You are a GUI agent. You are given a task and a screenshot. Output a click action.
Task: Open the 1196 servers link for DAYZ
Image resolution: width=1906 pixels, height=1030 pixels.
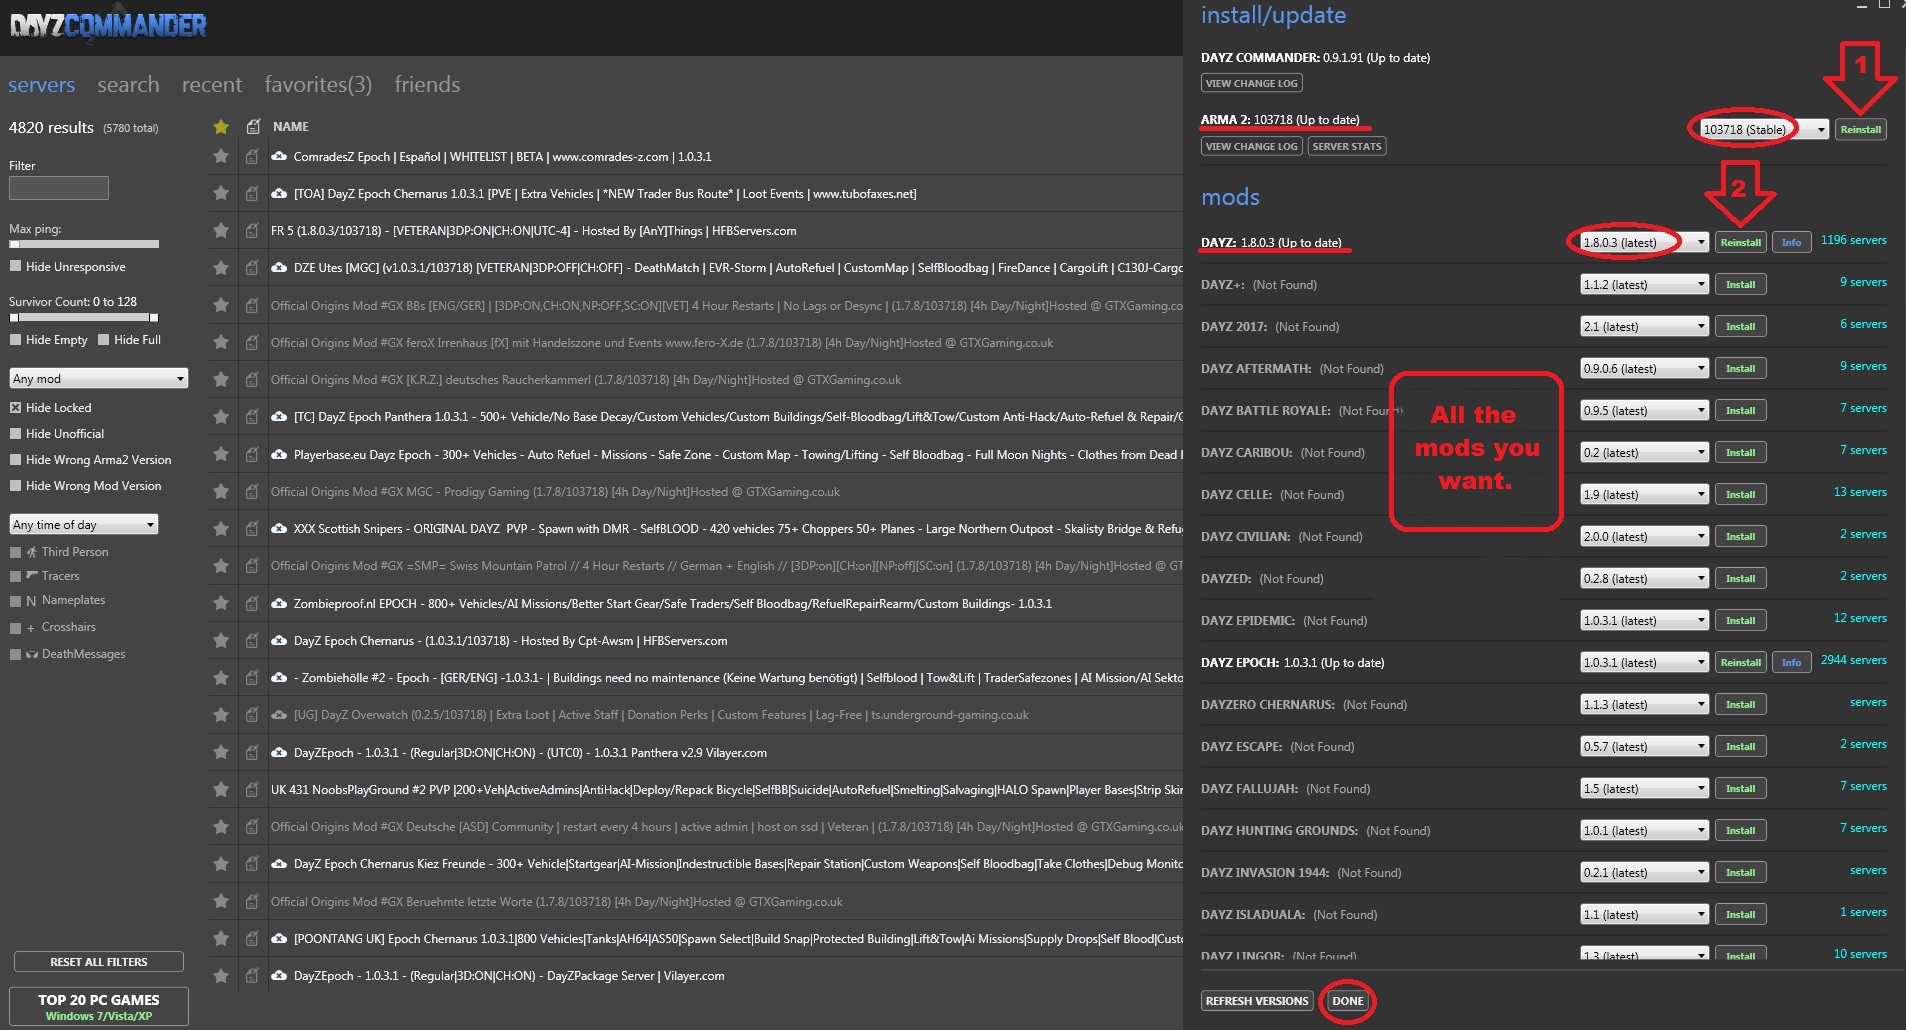tap(1853, 240)
